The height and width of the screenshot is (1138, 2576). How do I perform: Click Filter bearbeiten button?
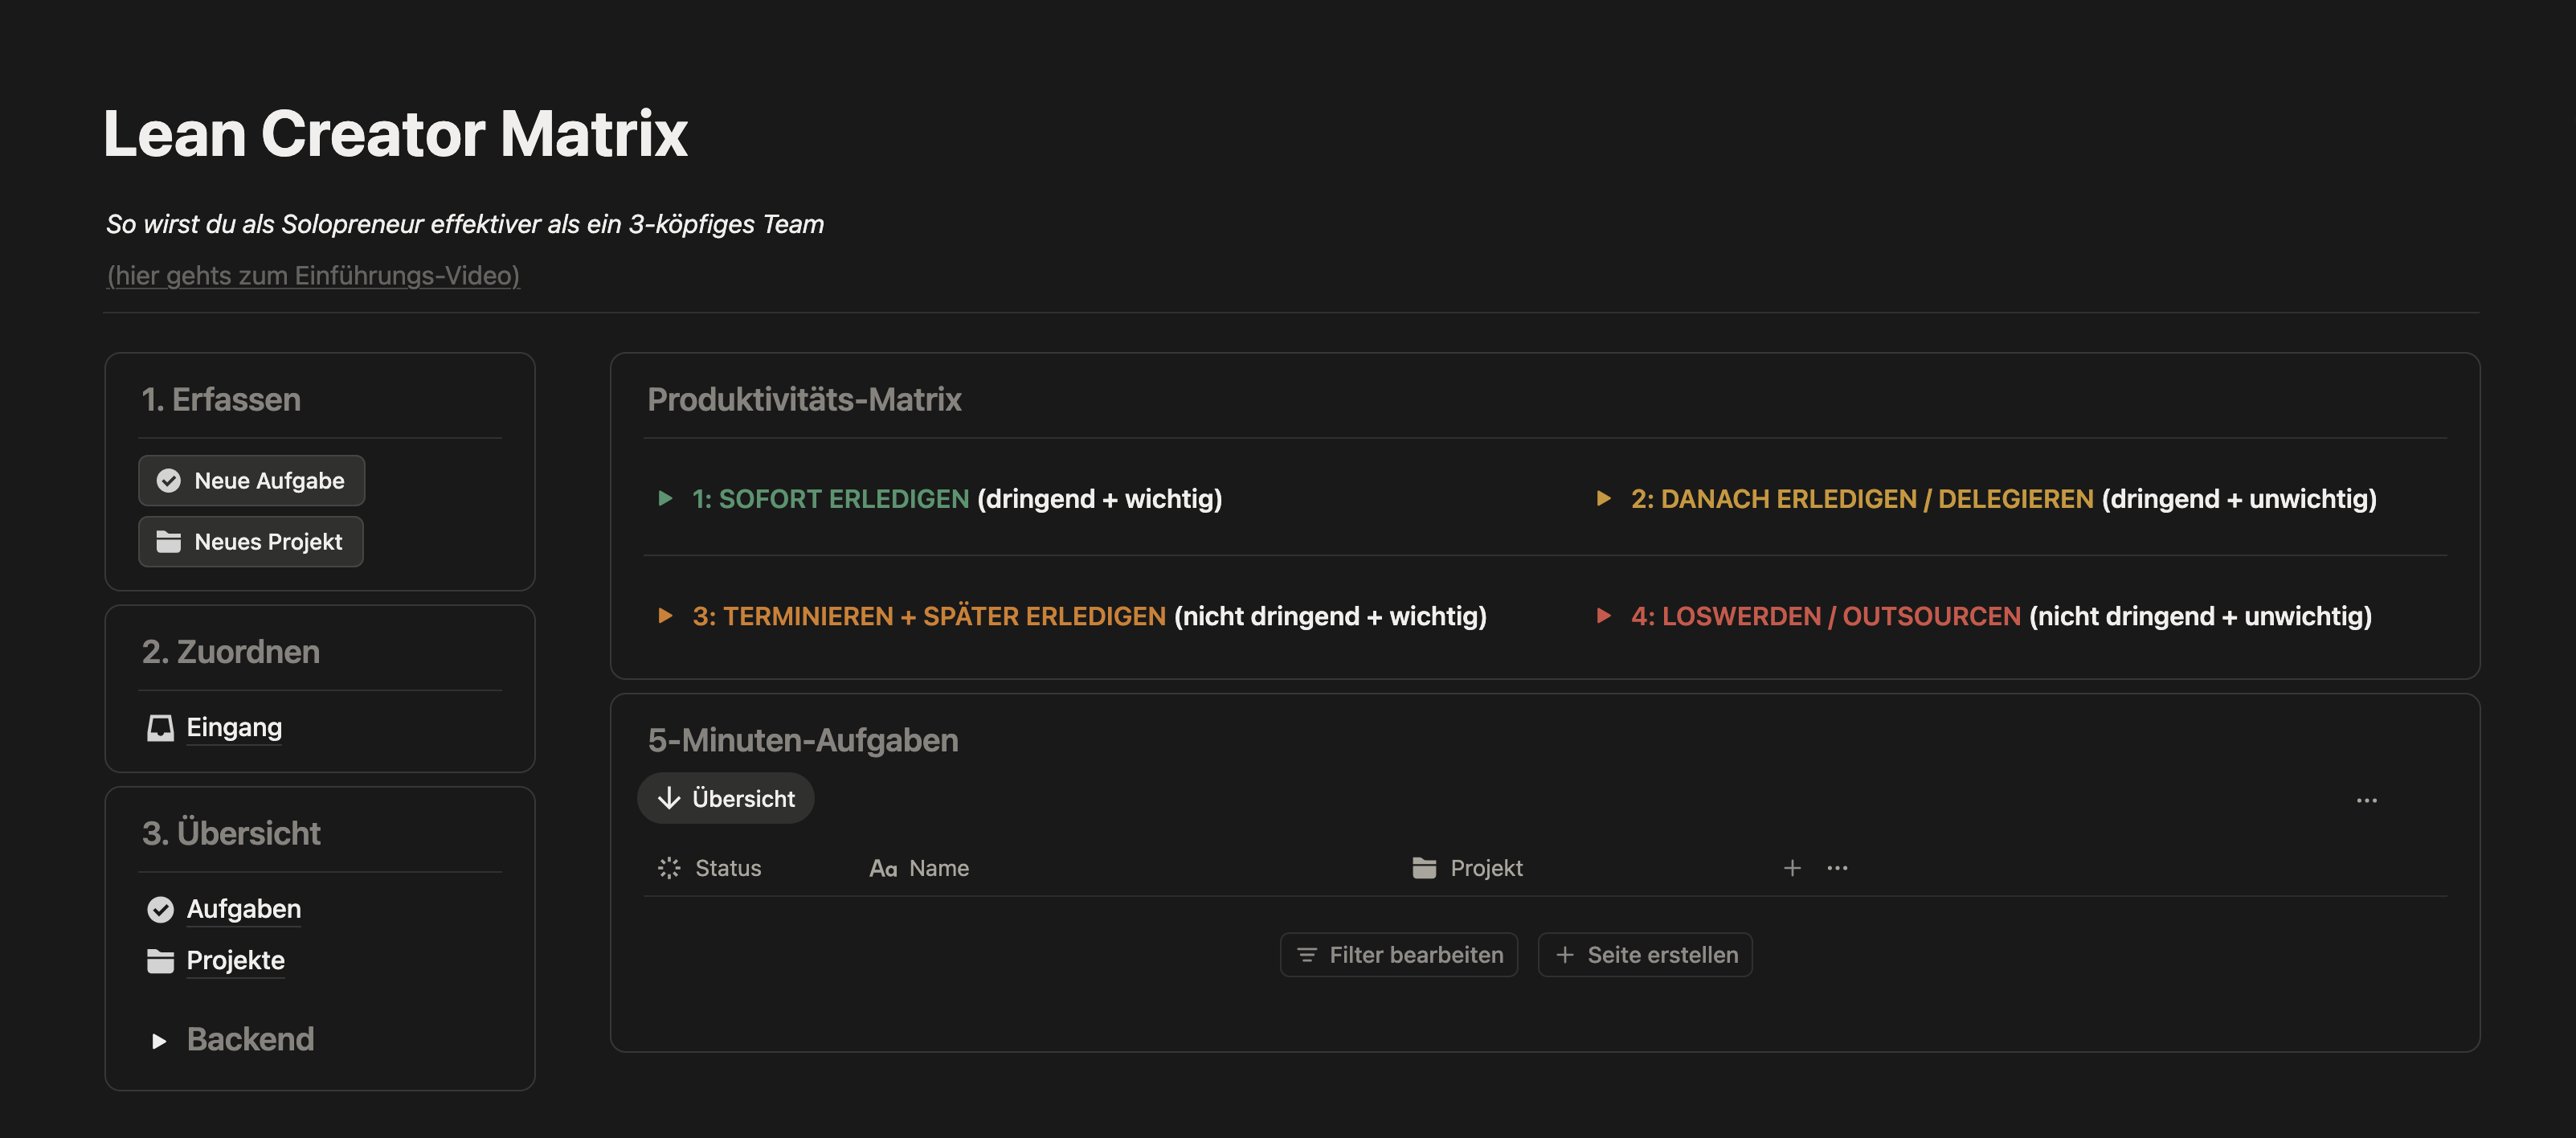1399,955
